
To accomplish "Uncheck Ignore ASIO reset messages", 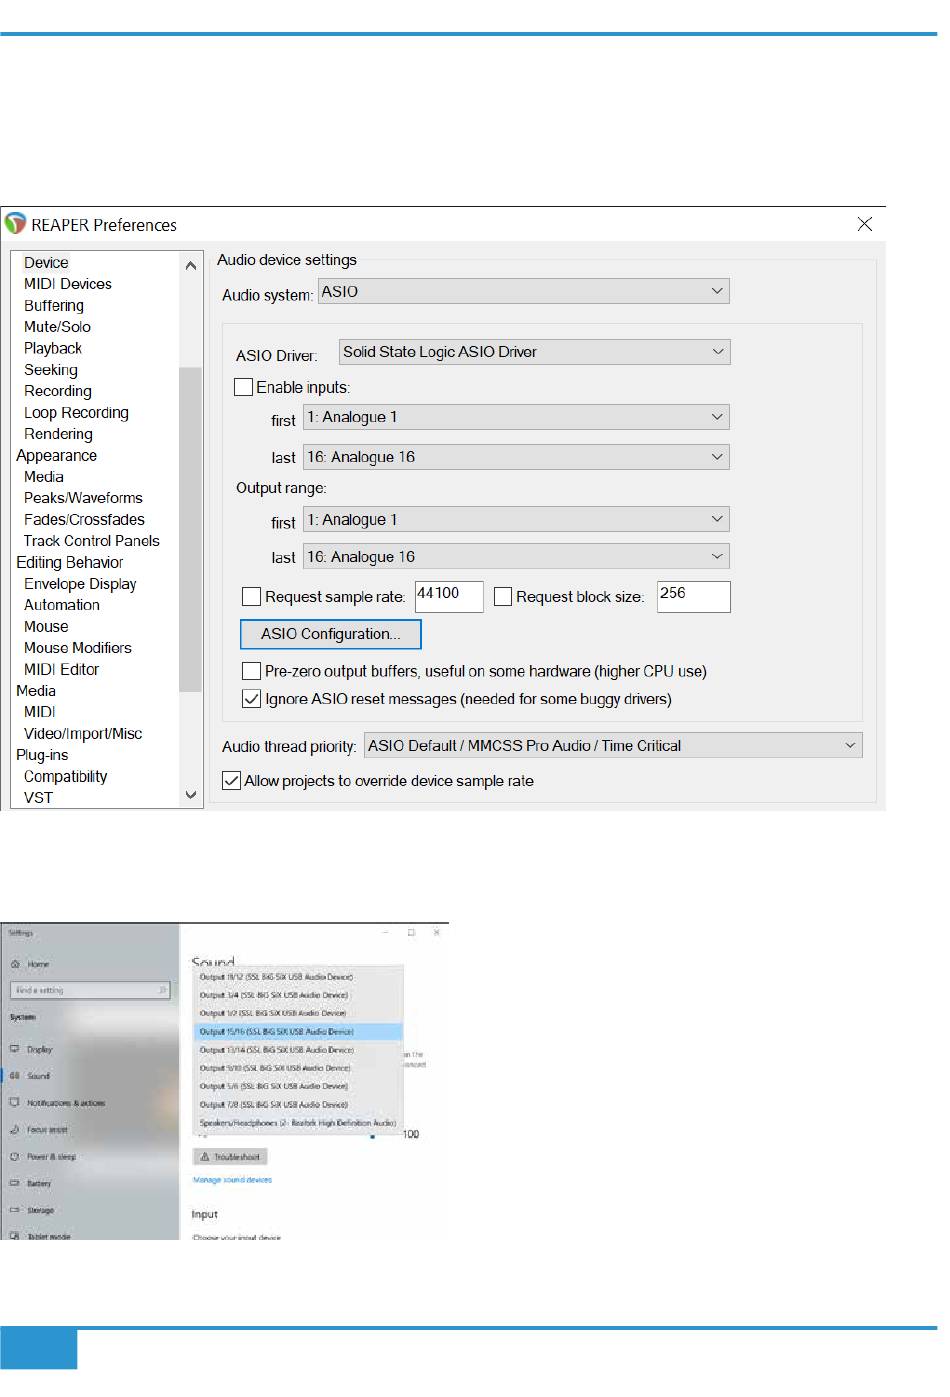I will pyautogui.click(x=252, y=699).
